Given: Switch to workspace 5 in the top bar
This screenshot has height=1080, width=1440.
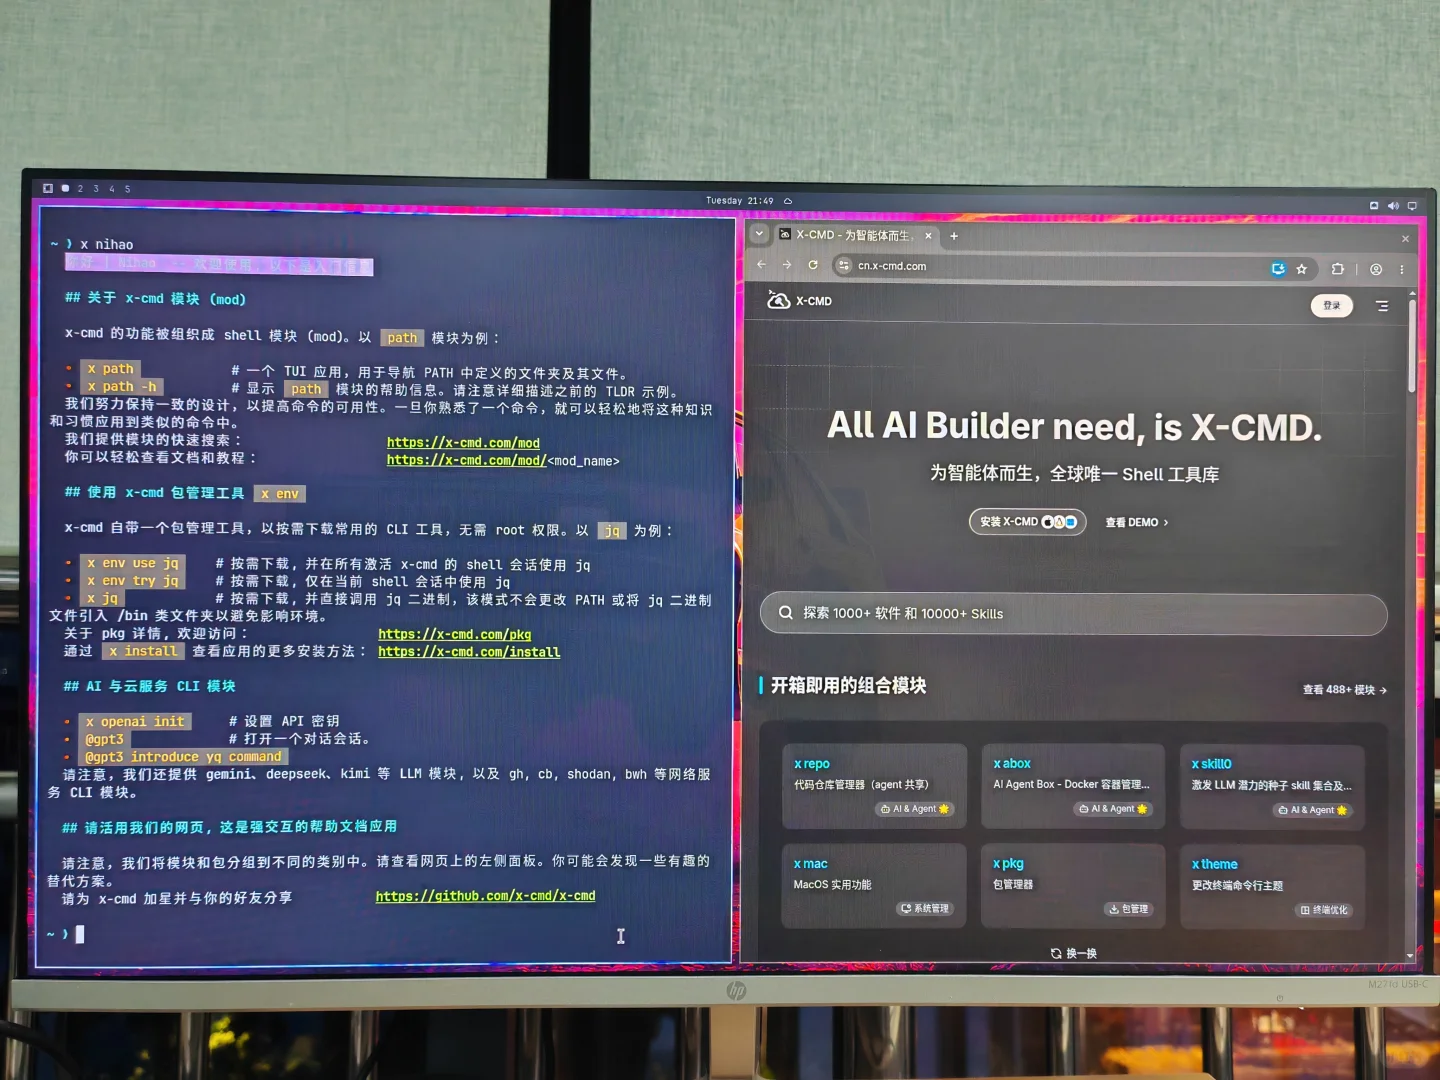Looking at the screenshot, I should 128,188.
